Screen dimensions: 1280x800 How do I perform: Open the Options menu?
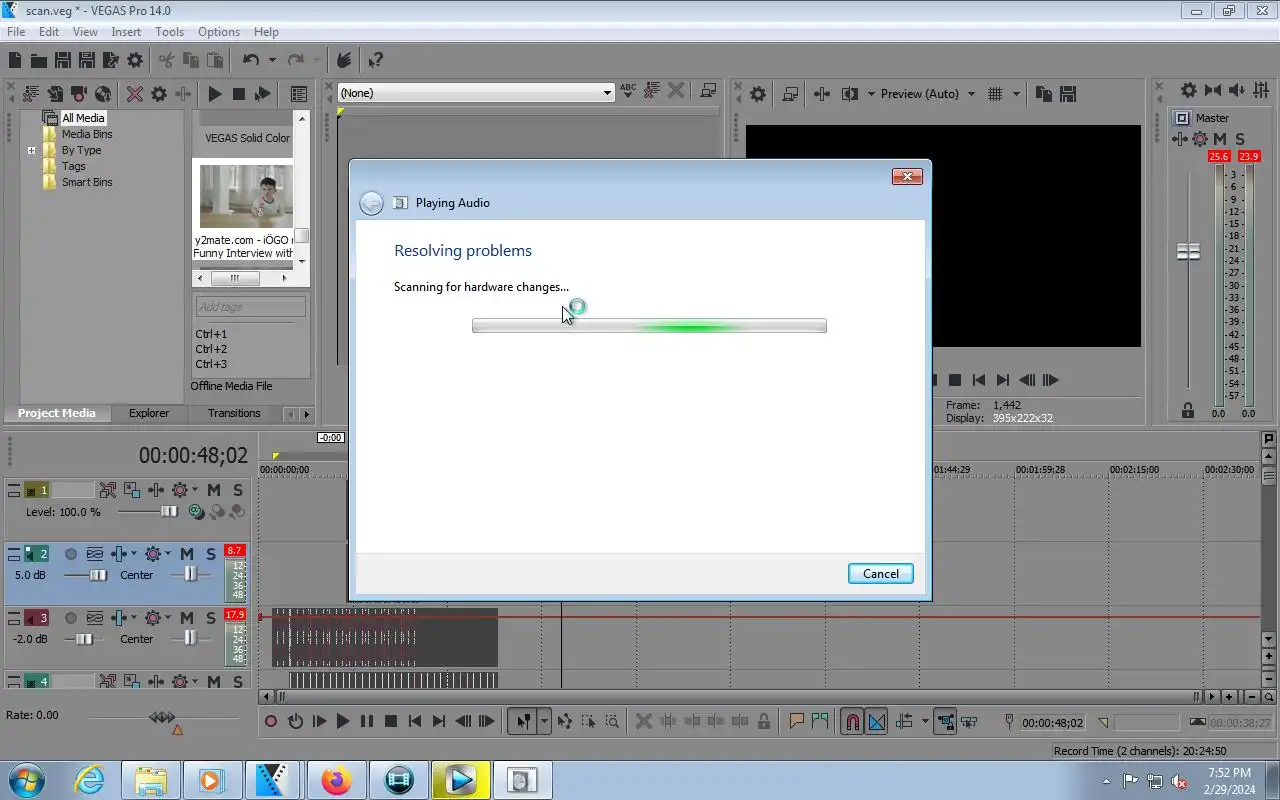click(x=218, y=32)
